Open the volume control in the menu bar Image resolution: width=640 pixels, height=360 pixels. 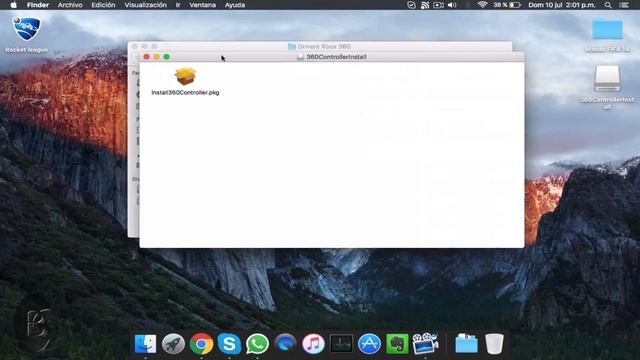tap(452, 5)
